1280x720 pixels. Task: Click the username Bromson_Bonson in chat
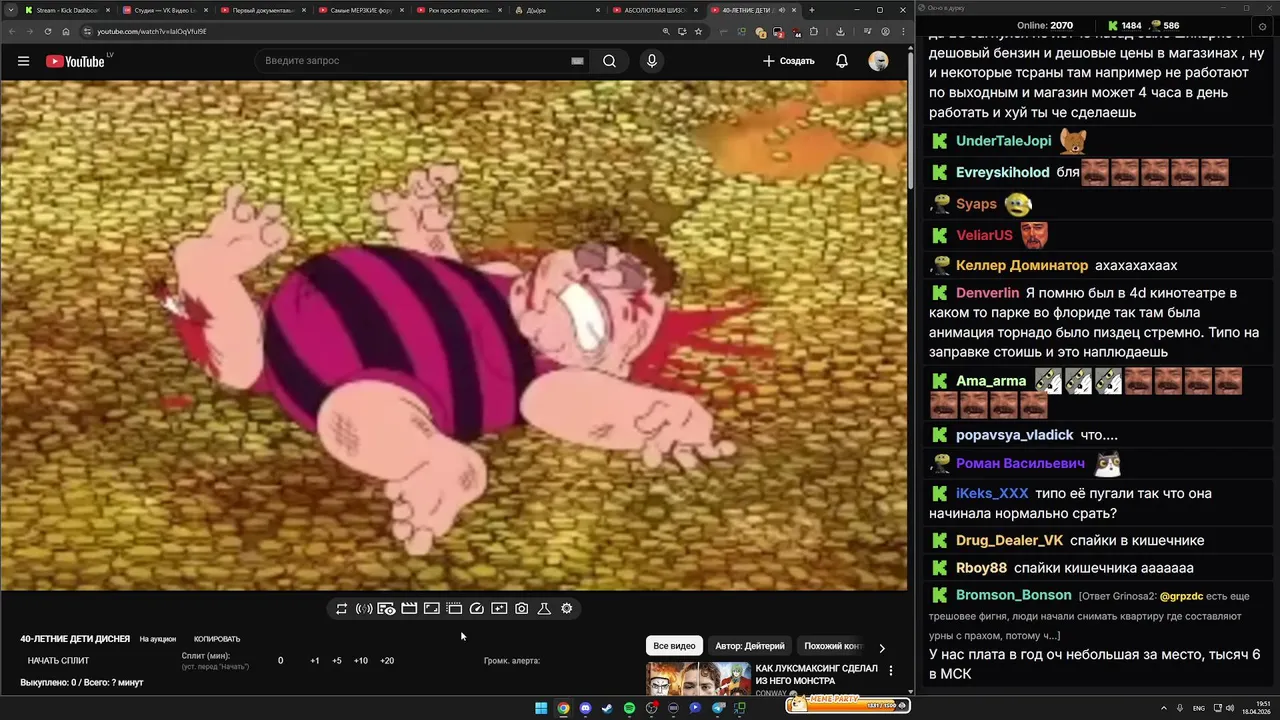[1014, 595]
